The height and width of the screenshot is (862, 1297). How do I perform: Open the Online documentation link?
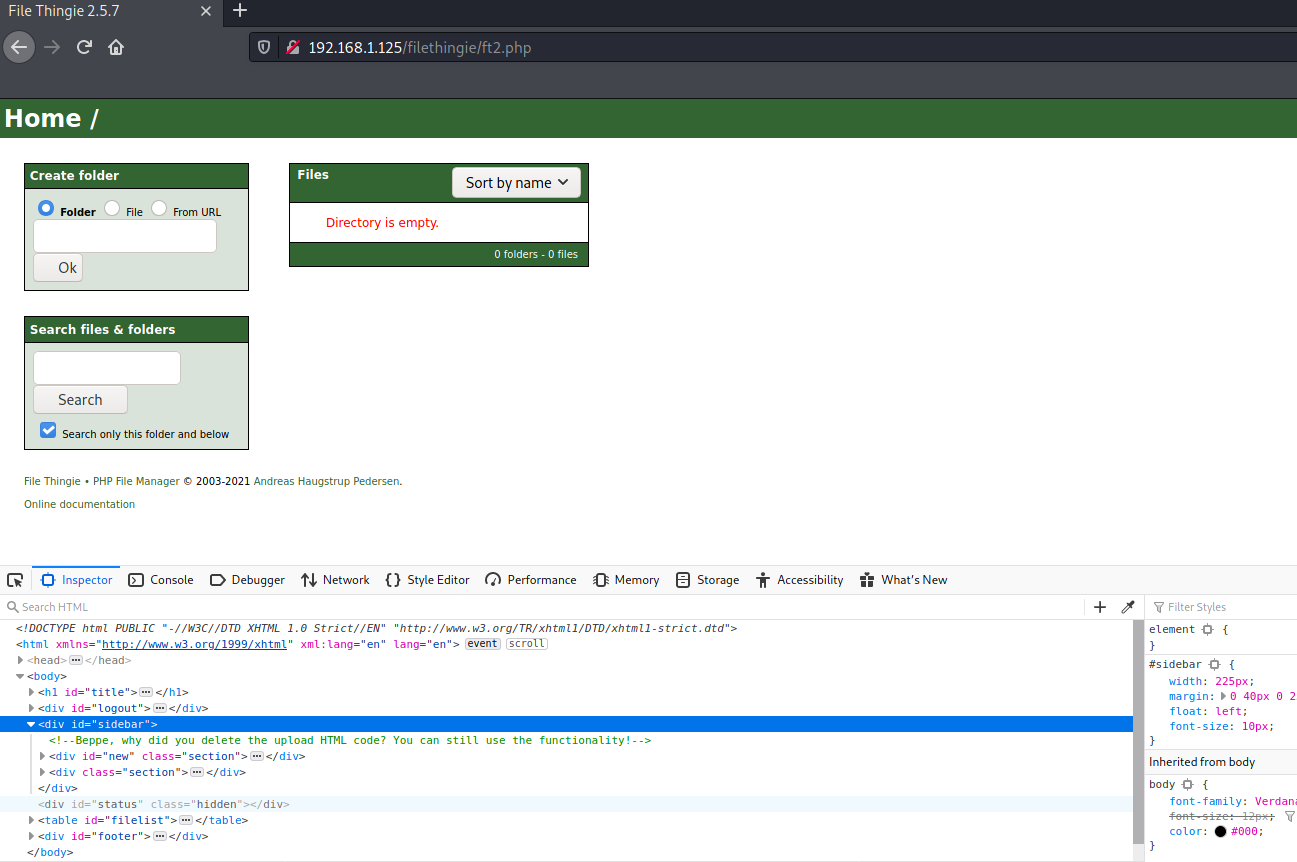coord(79,504)
